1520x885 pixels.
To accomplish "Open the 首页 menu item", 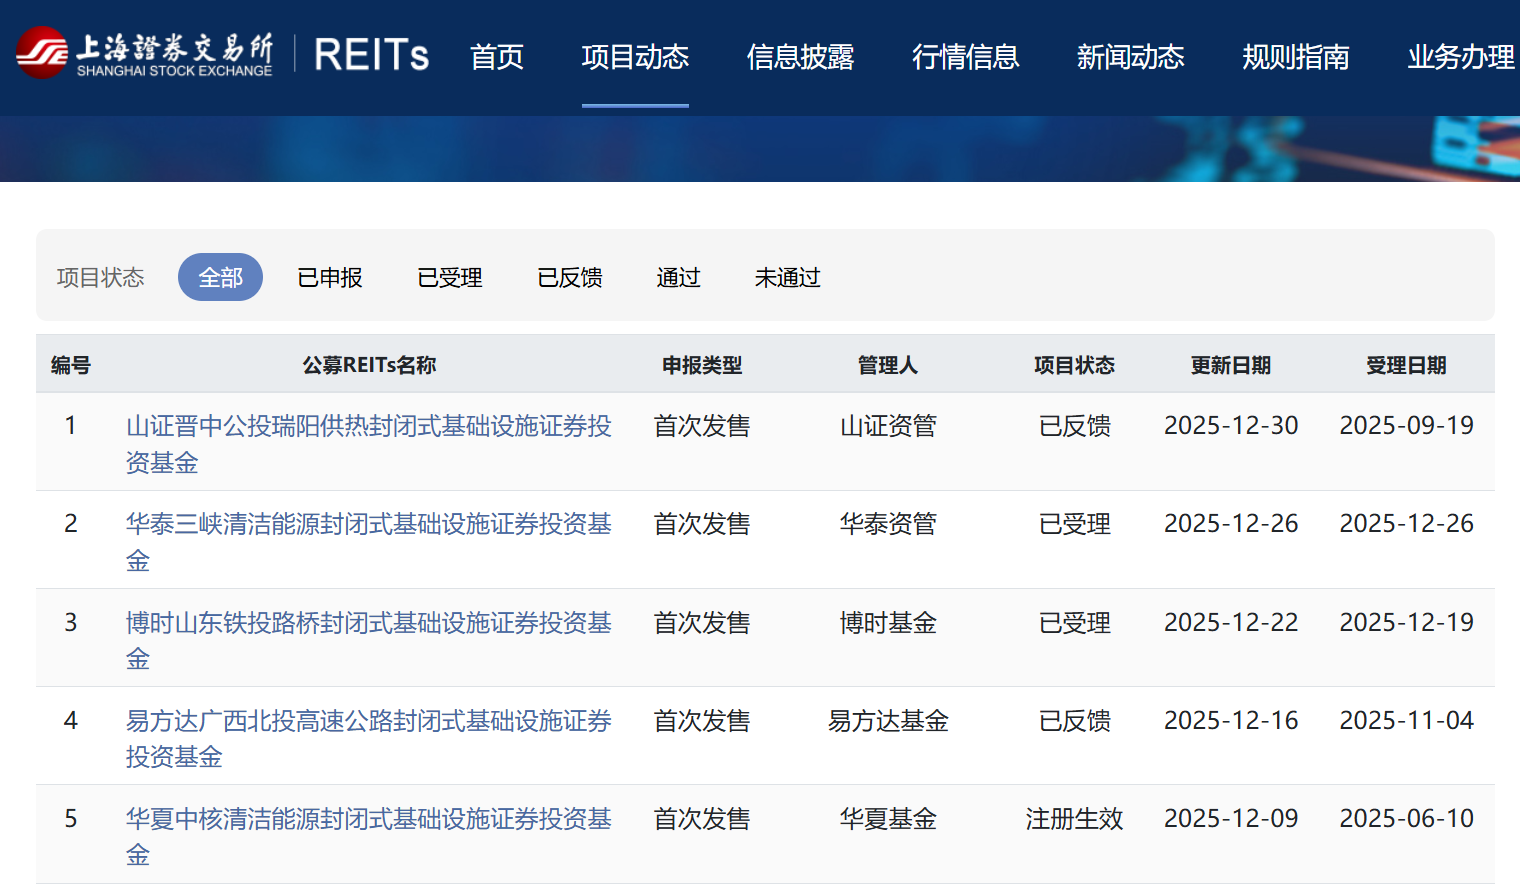I will click(497, 57).
